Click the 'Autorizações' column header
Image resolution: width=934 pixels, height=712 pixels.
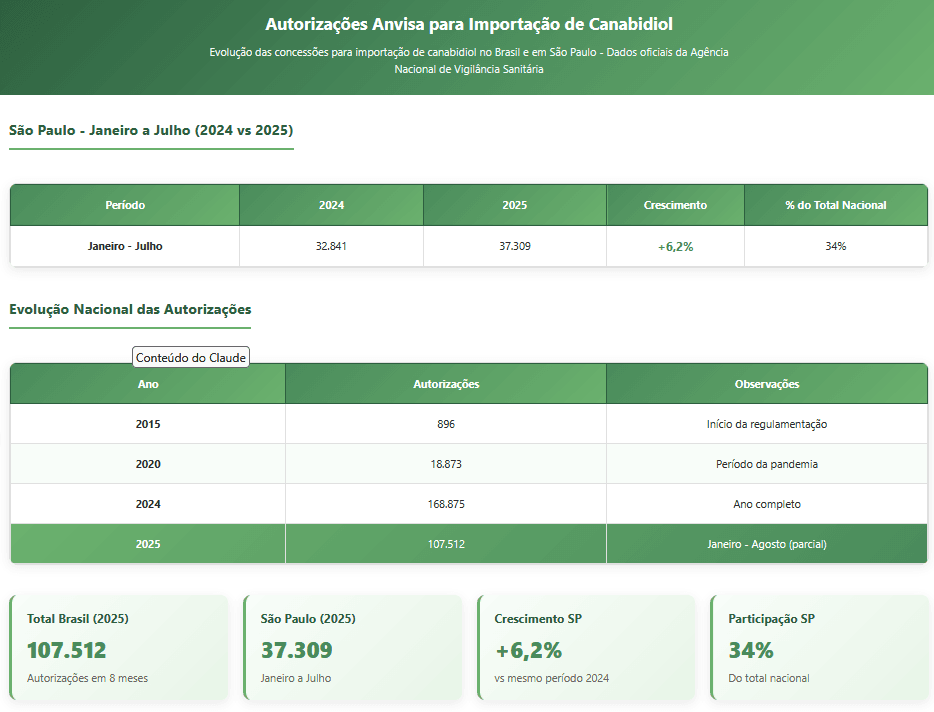click(446, 384)
